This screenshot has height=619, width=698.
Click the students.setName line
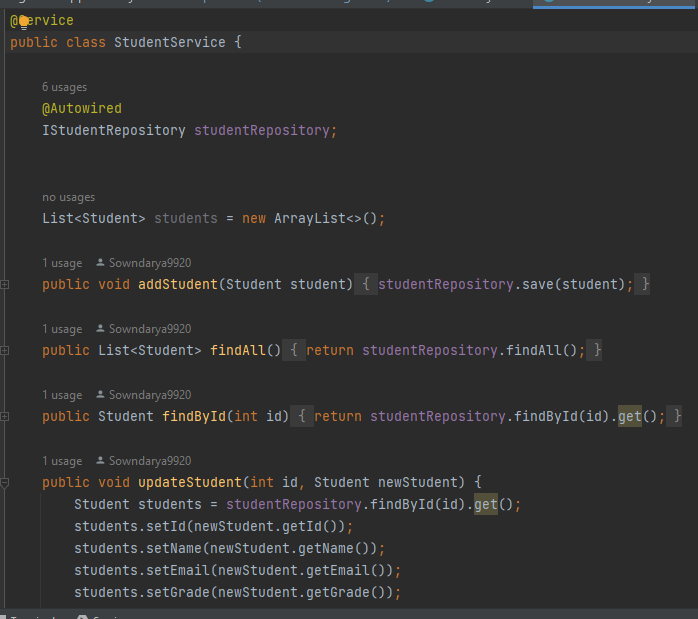click(x=229, y=548)
